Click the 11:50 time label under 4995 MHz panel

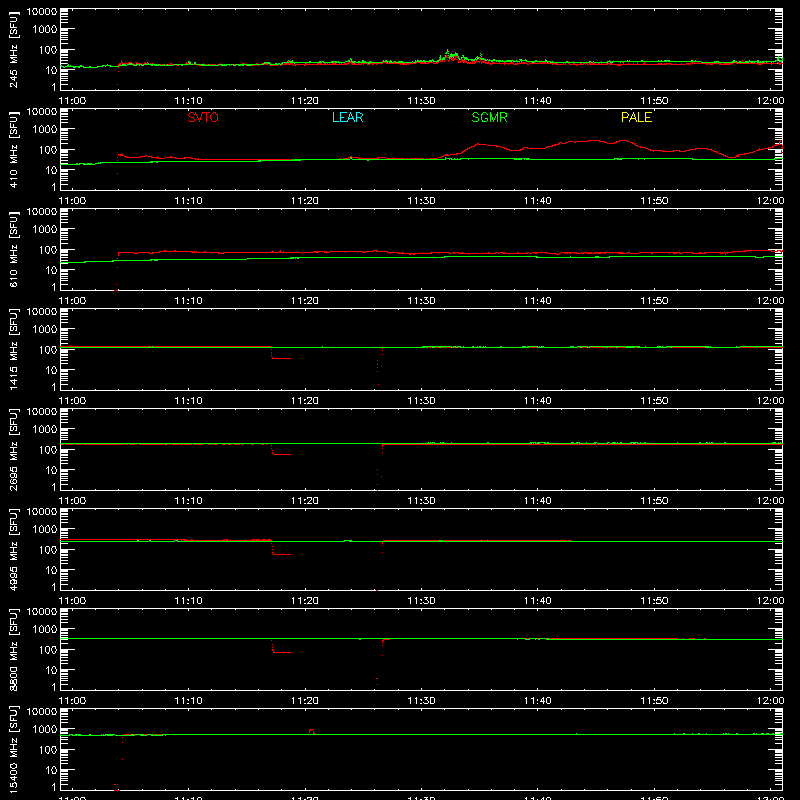pyautogui.click(x=654, y=601)
